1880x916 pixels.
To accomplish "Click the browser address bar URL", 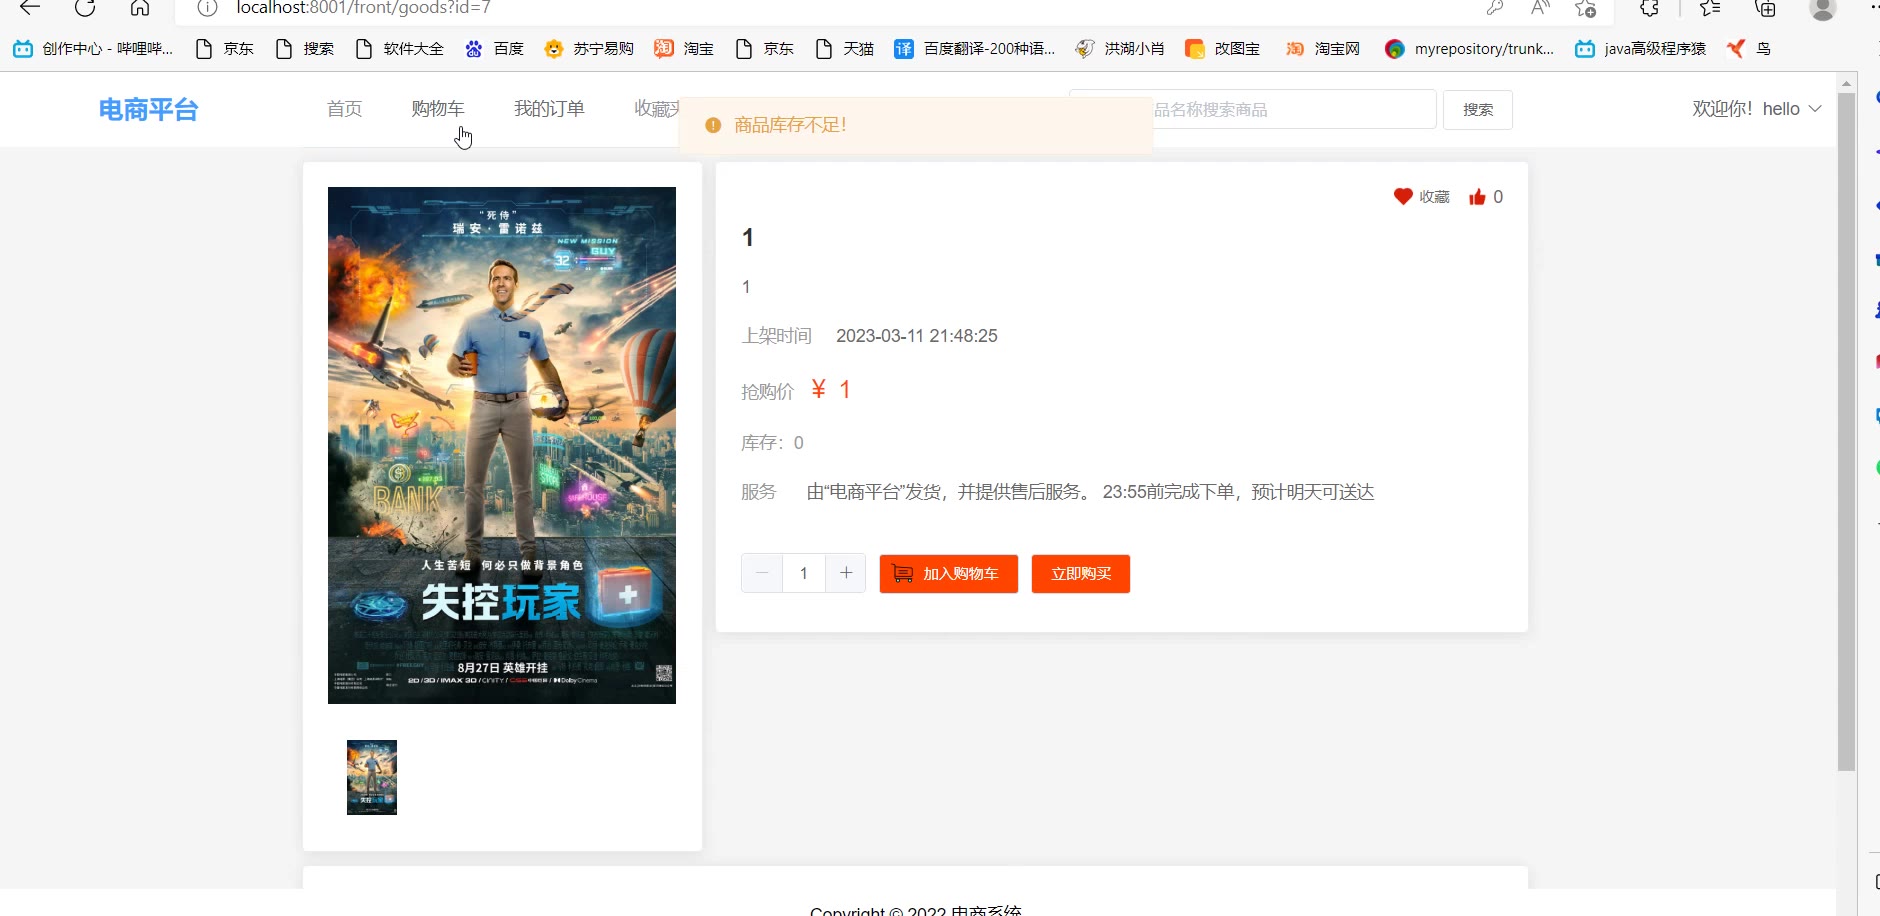I will (x=363, y=8).
